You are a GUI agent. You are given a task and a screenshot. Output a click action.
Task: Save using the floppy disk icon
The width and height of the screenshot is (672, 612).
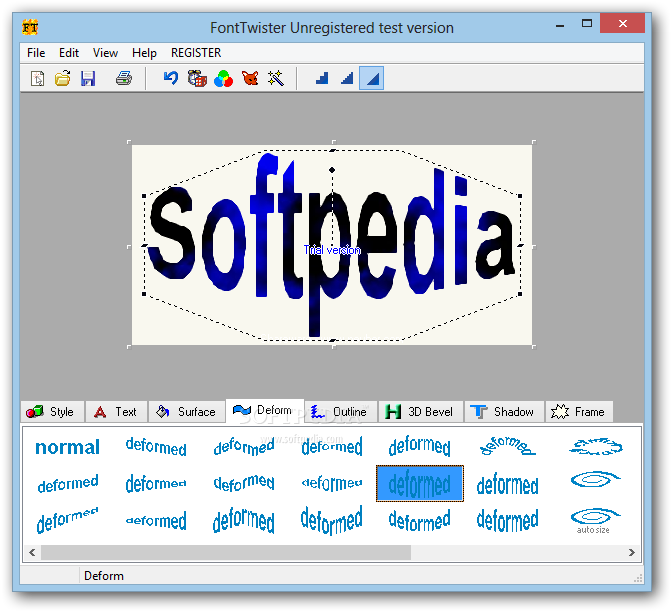(x=88, y=79)
